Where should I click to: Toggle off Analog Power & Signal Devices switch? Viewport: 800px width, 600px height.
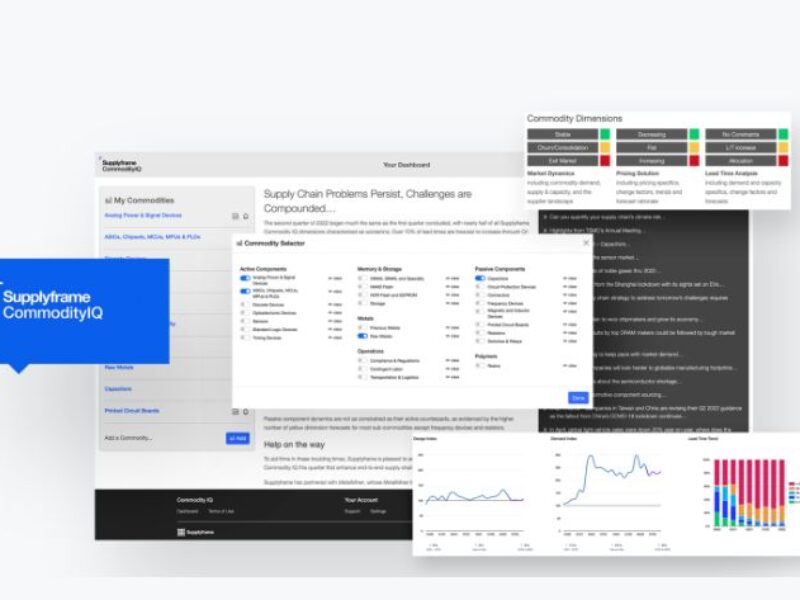coord(245,278)
